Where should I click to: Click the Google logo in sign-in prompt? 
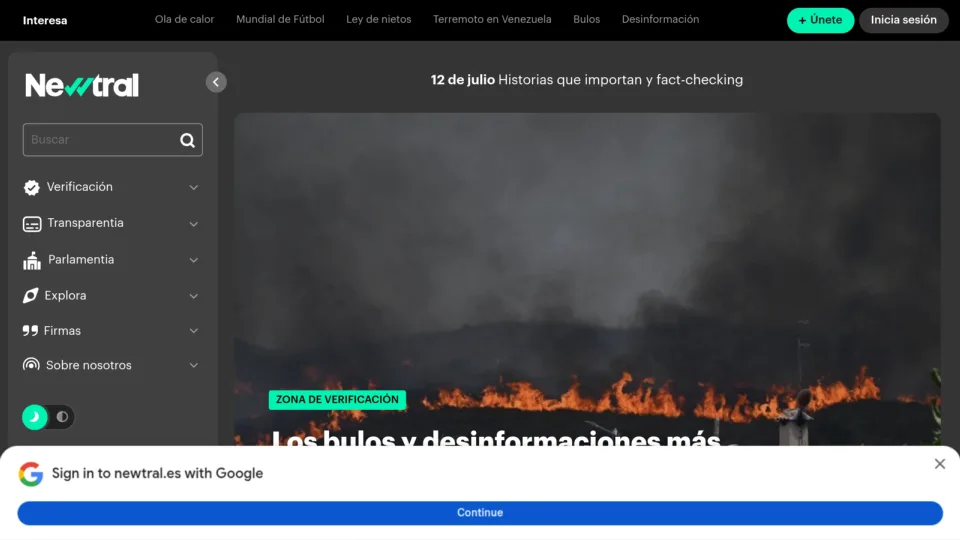31,474
